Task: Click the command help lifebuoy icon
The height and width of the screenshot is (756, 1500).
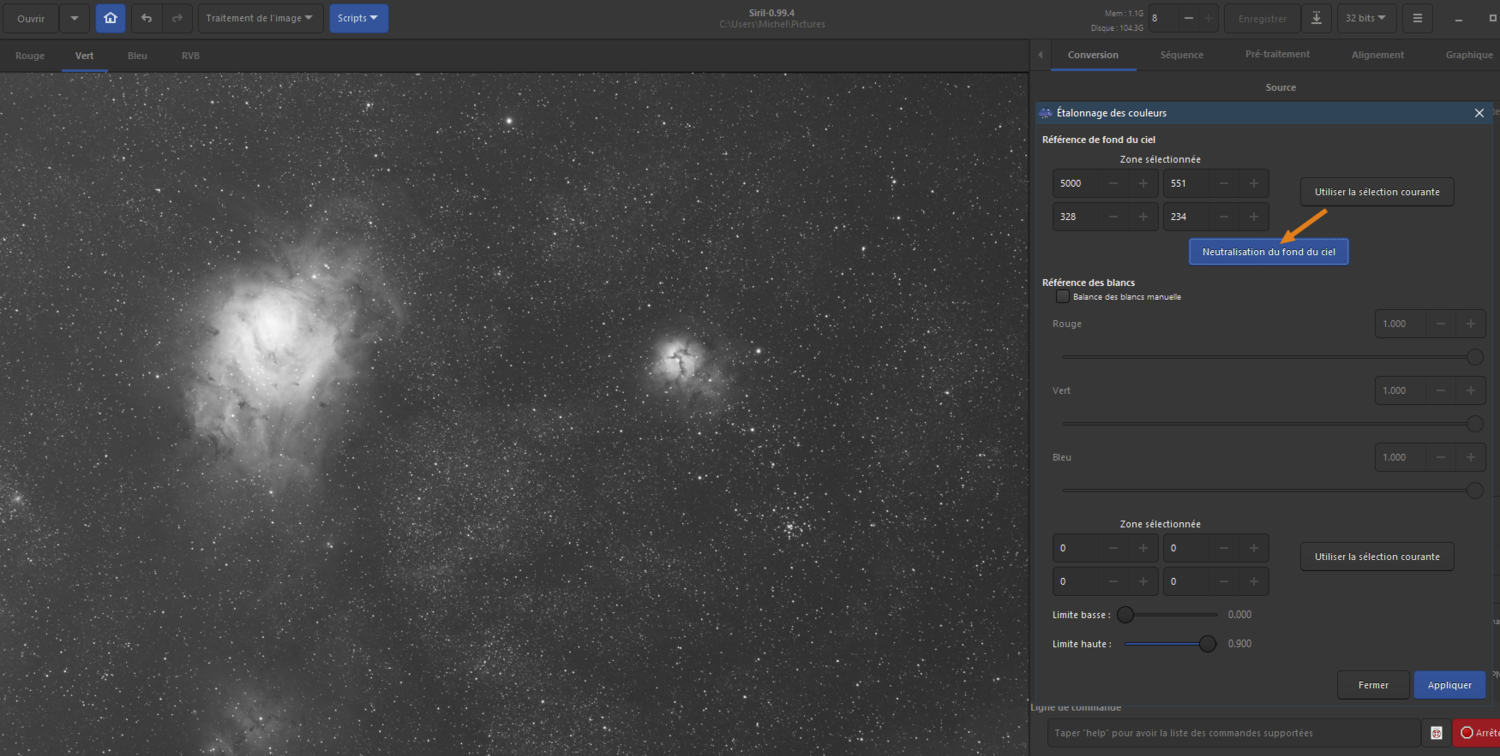Action: pyautogui.click(x=1436, y=733)
